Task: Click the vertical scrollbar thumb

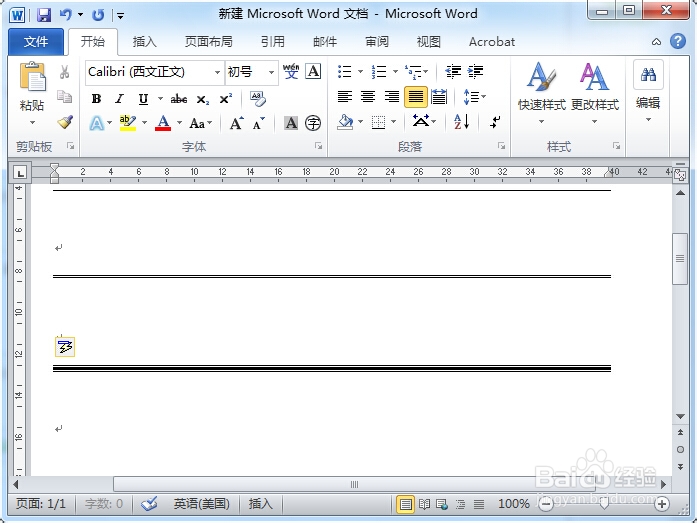Action: point(680,259)
